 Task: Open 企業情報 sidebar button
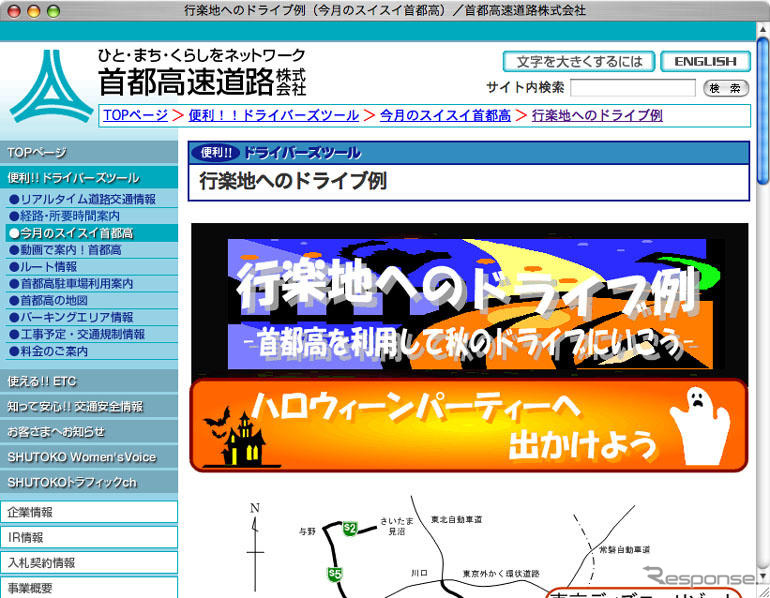pyautogui.click(x=89, y=512)
